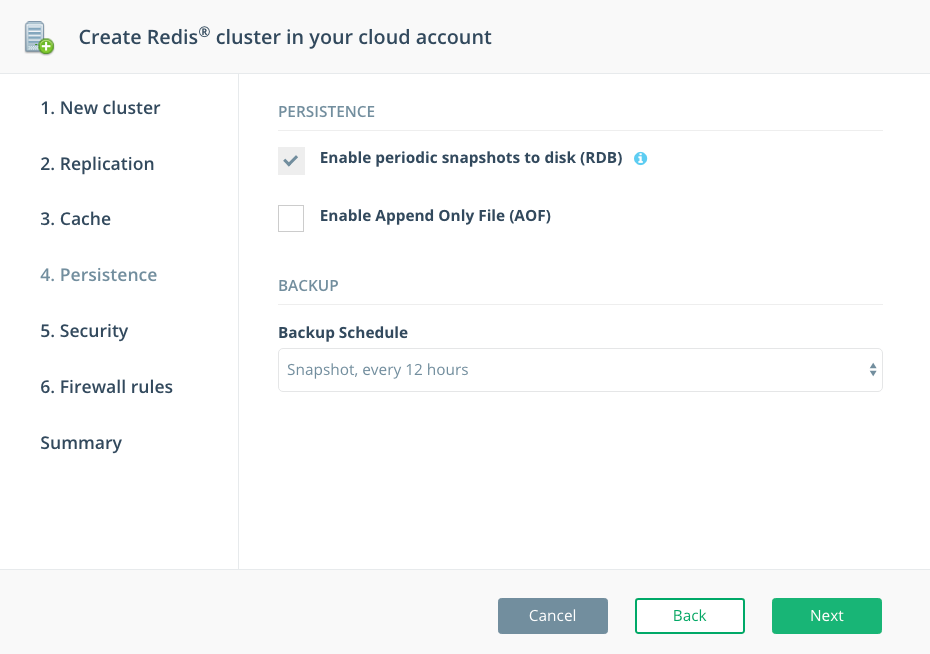Toggle the periodic RDB snapshots checkbox

pos(291,160)
